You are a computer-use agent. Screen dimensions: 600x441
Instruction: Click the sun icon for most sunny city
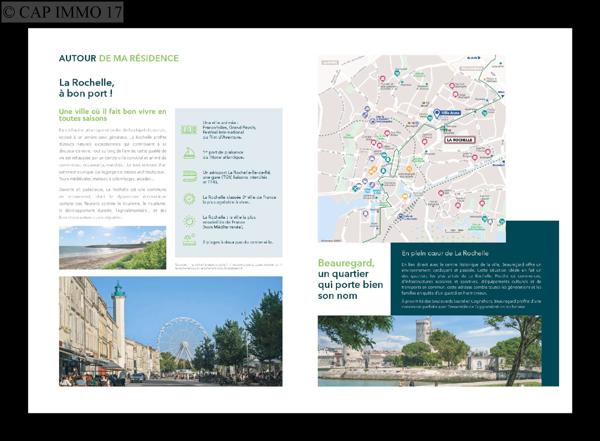(x=188, y=220)
